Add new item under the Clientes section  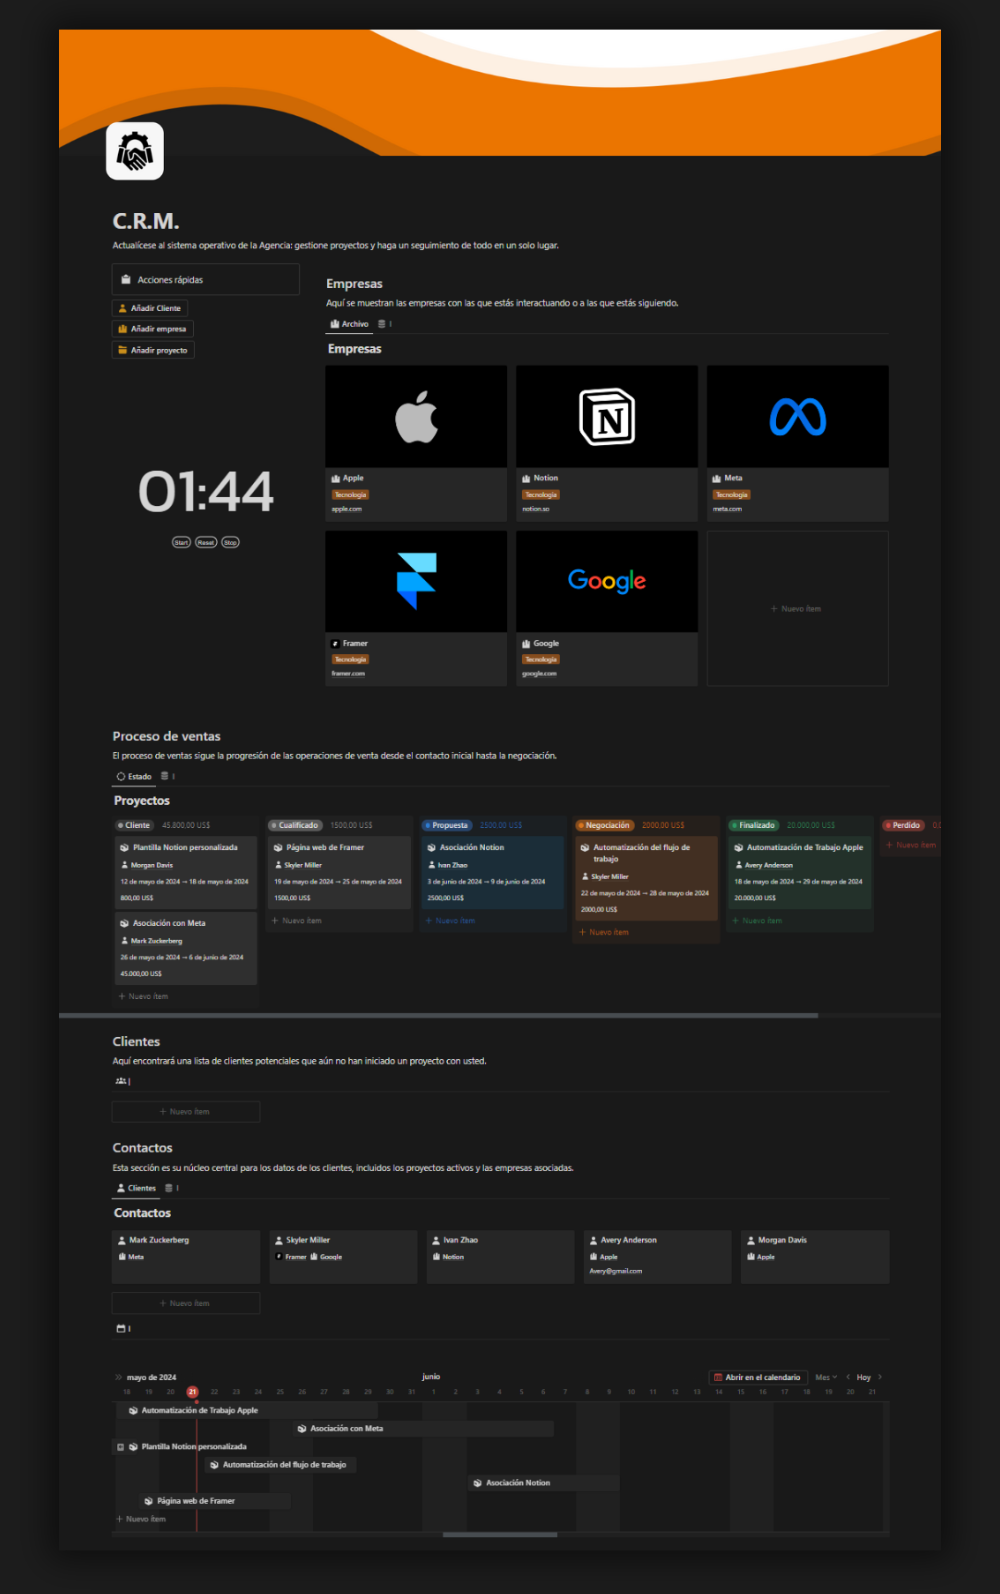pos(186,1112)
